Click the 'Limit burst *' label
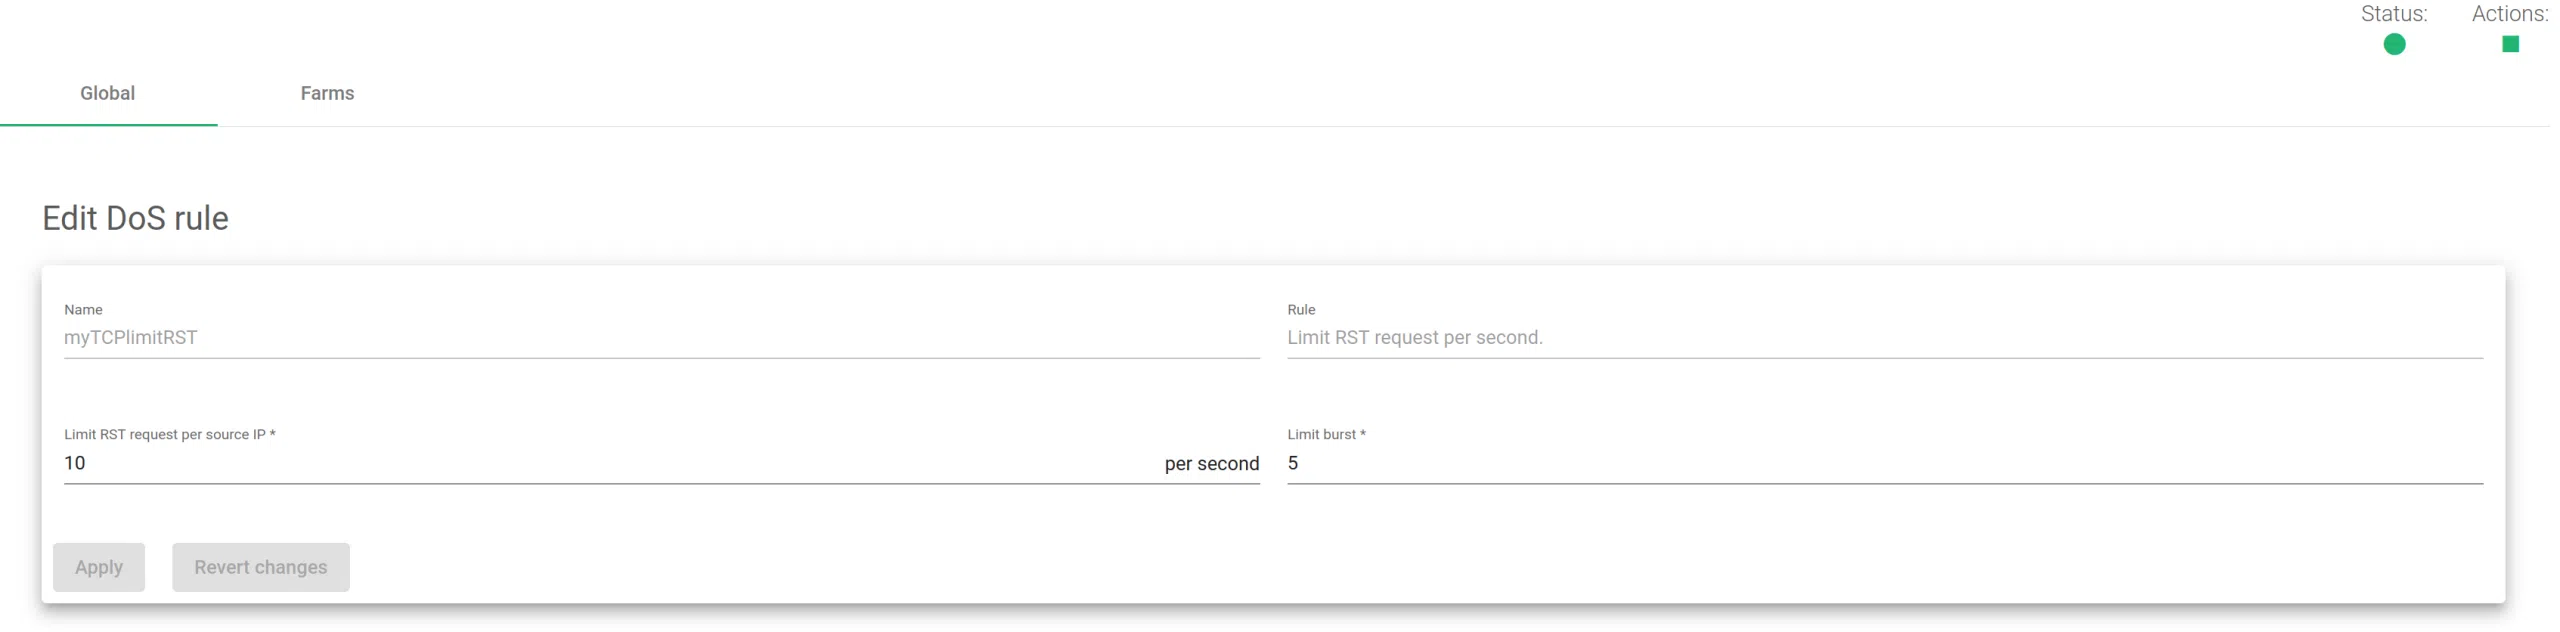The image size is (2560, 632). [x=1325, y=435]
